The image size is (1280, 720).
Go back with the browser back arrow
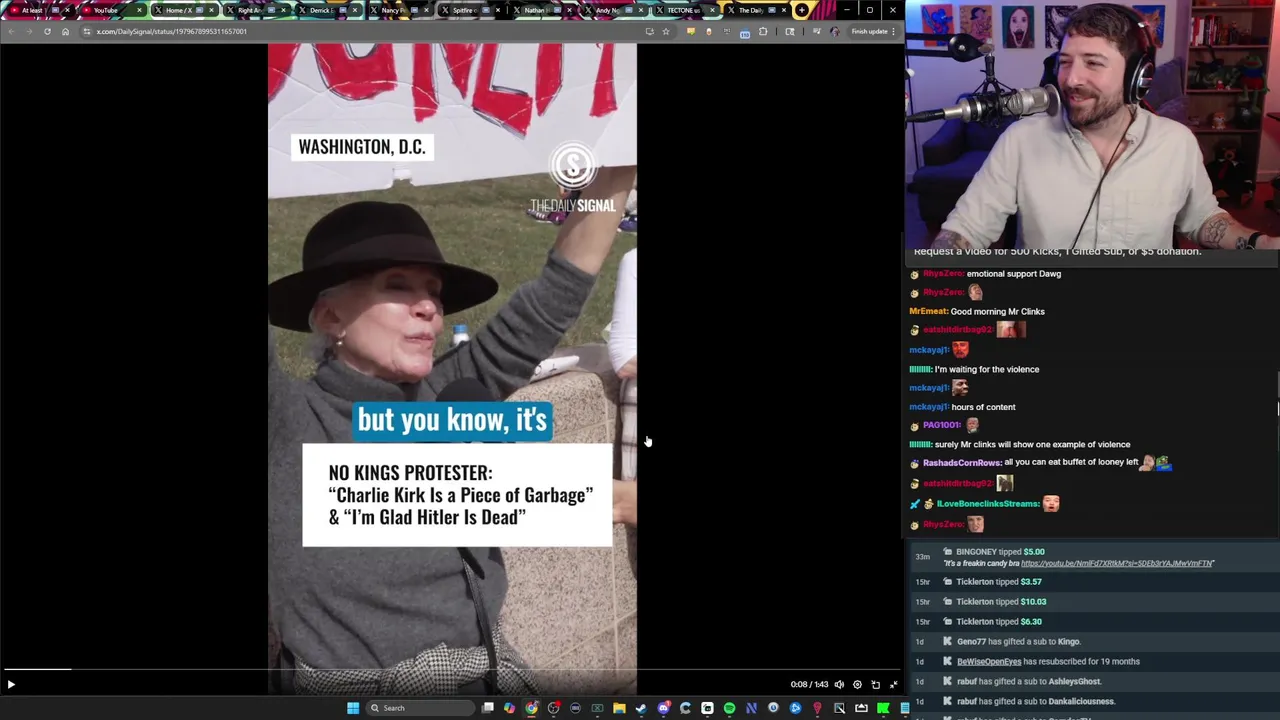tap(11, 31)
